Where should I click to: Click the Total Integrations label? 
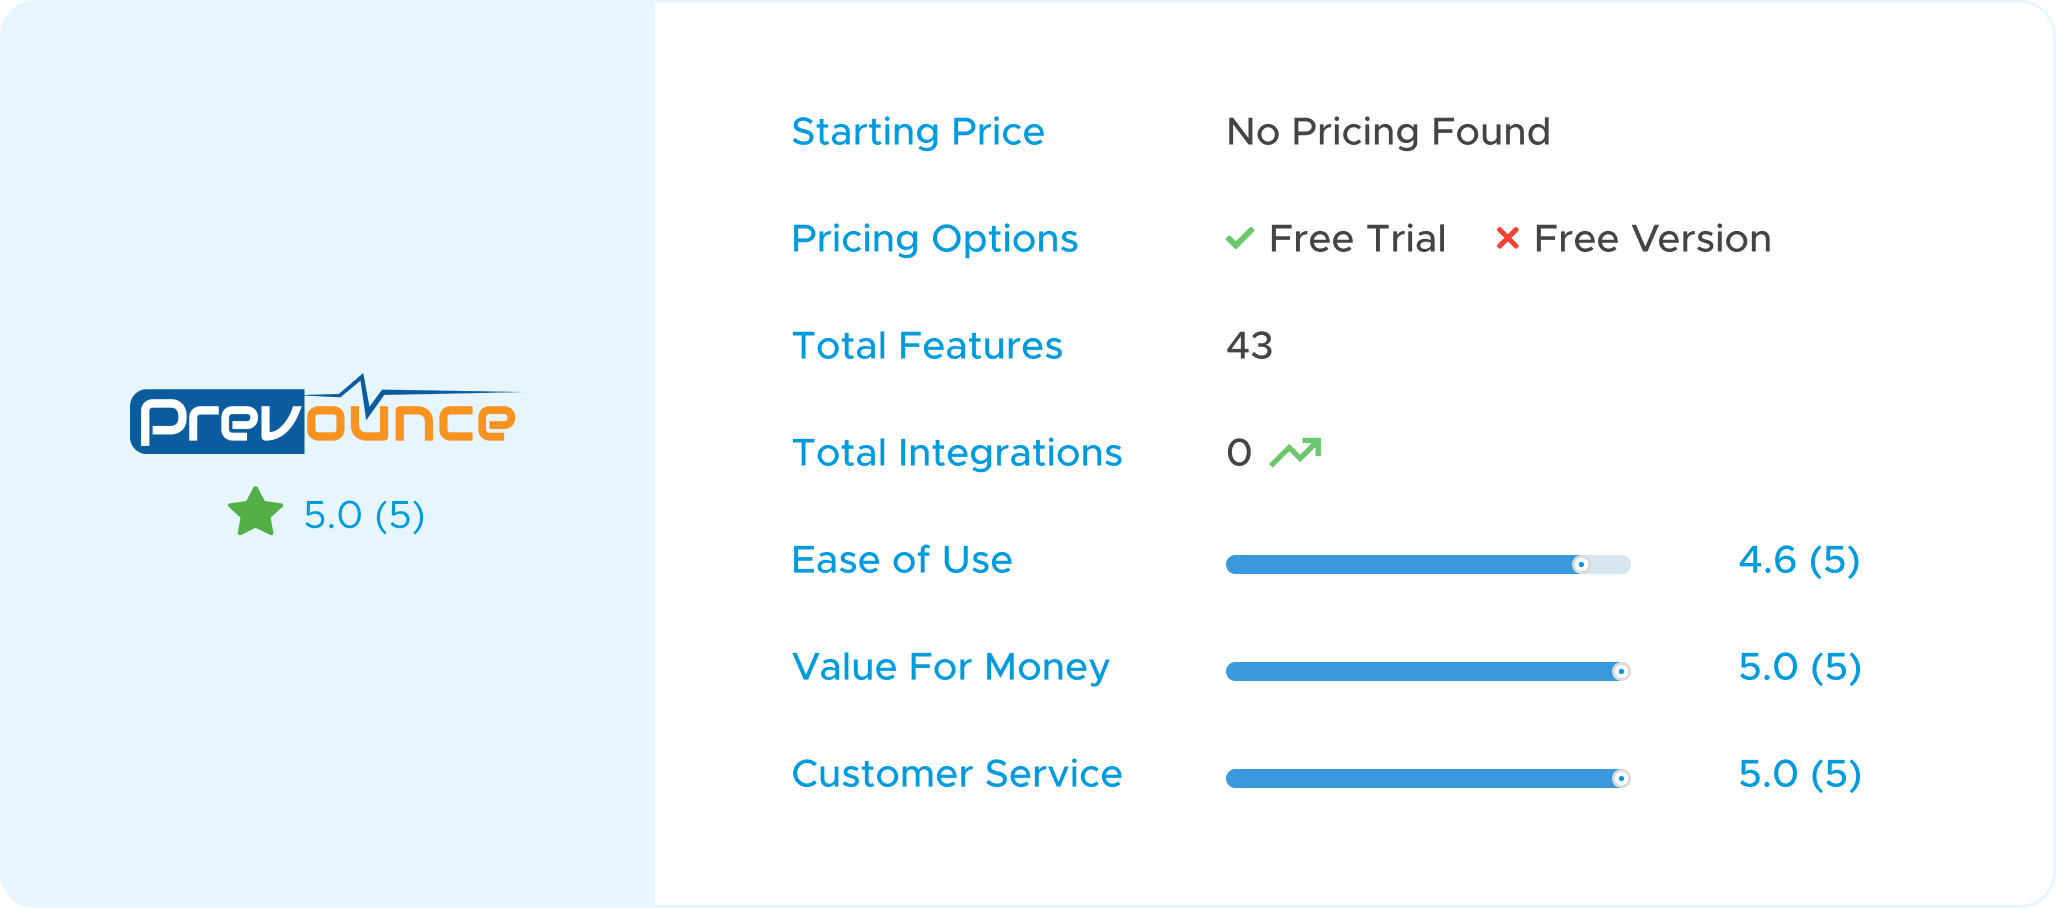[x=957, y=453]
